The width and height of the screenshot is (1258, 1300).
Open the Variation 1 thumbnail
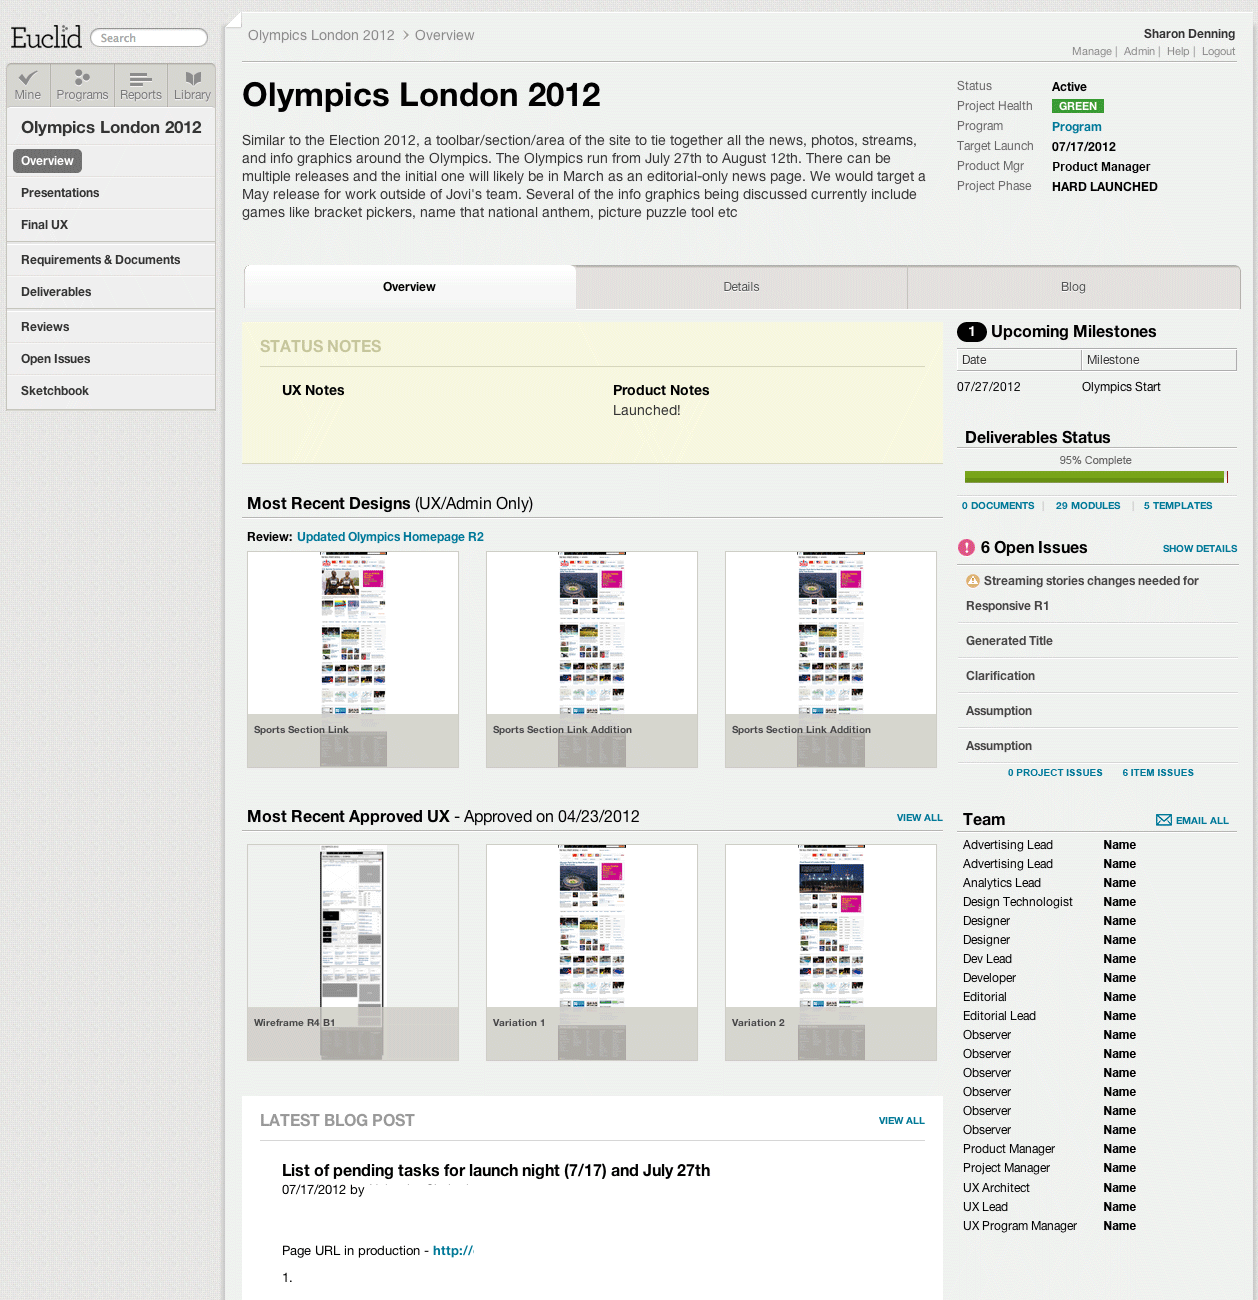tap(592, 953)
